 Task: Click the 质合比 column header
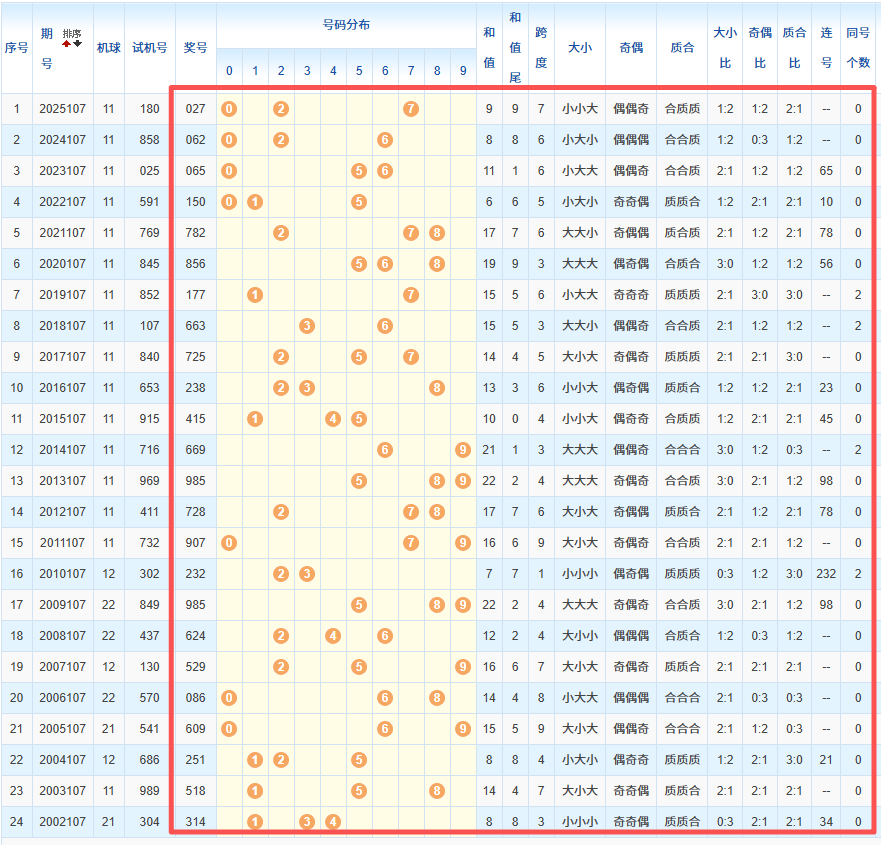[x=794, y=47]
